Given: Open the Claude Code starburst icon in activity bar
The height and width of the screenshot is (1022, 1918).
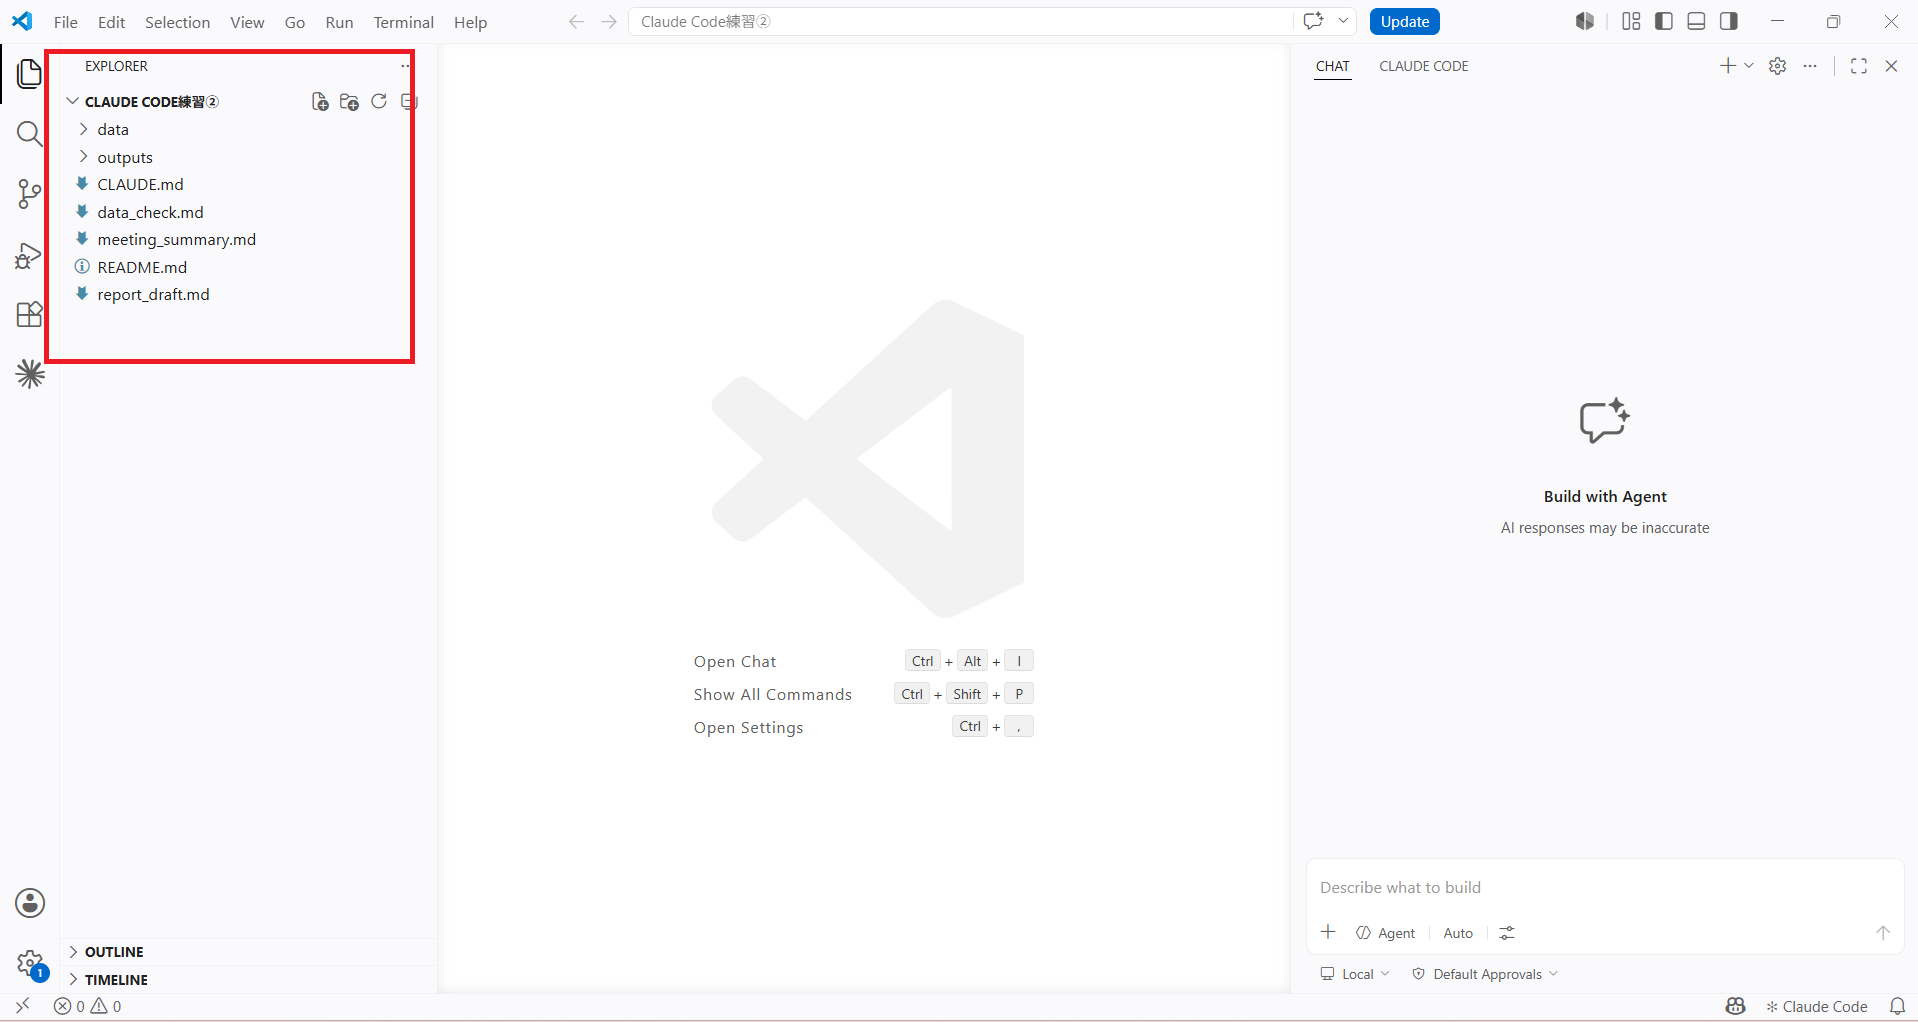Looking at the screenshot, I should 30,374.
